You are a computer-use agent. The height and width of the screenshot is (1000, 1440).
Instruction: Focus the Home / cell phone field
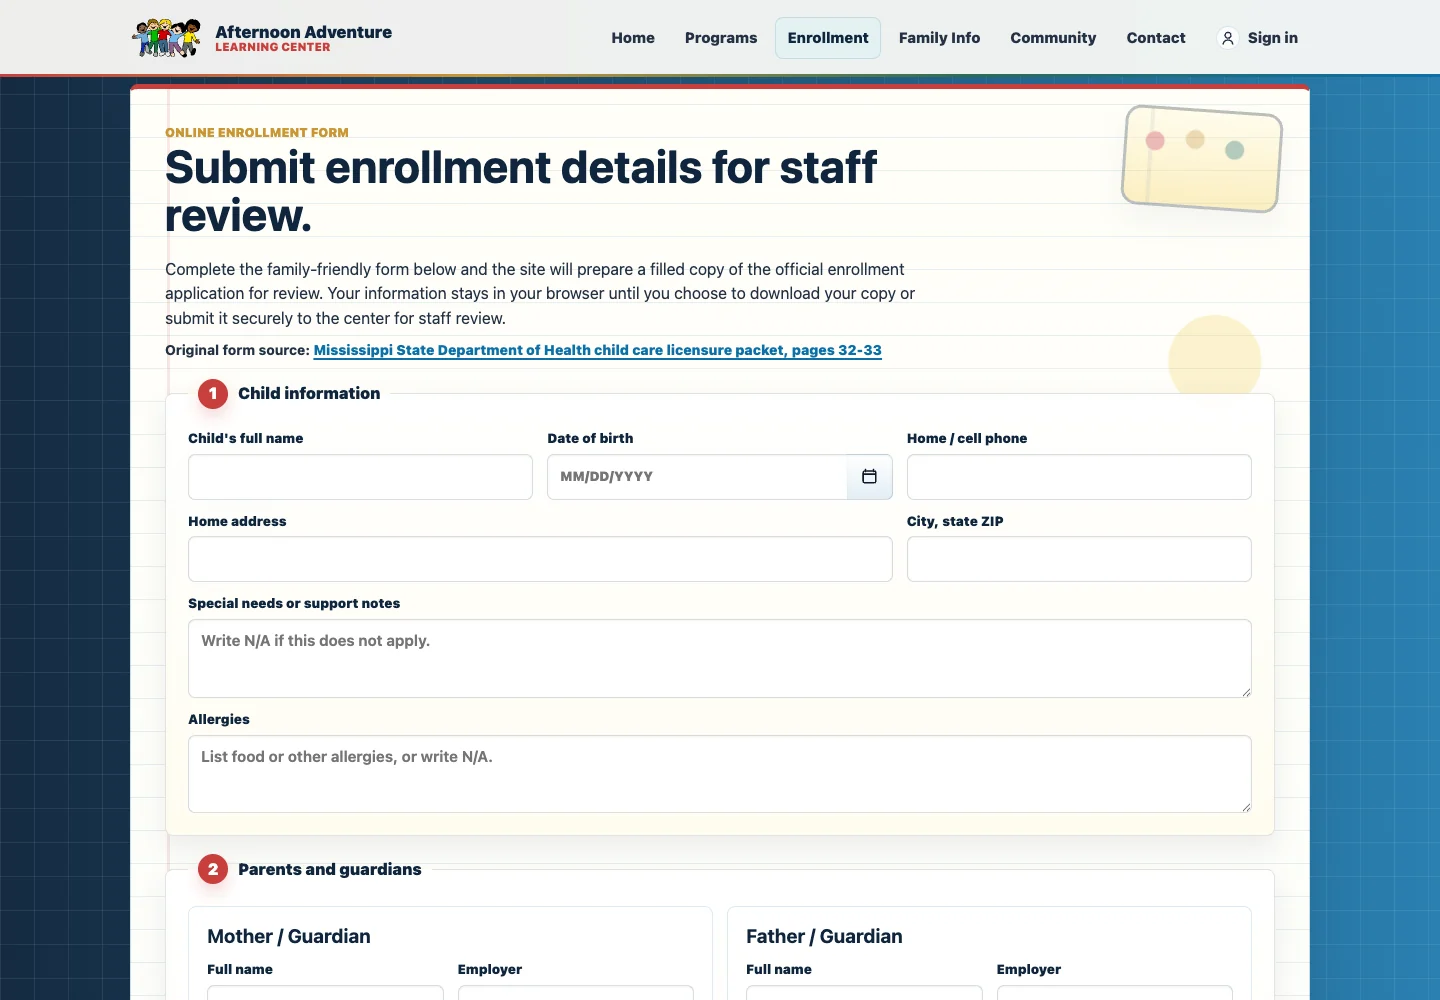[x=1079, y=477]
